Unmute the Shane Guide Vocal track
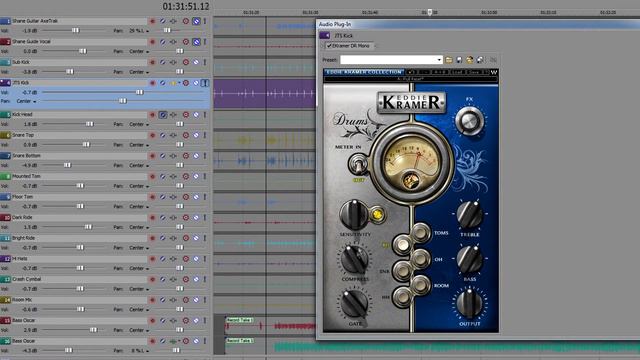 pyautogui.click(x=196, y=42)
